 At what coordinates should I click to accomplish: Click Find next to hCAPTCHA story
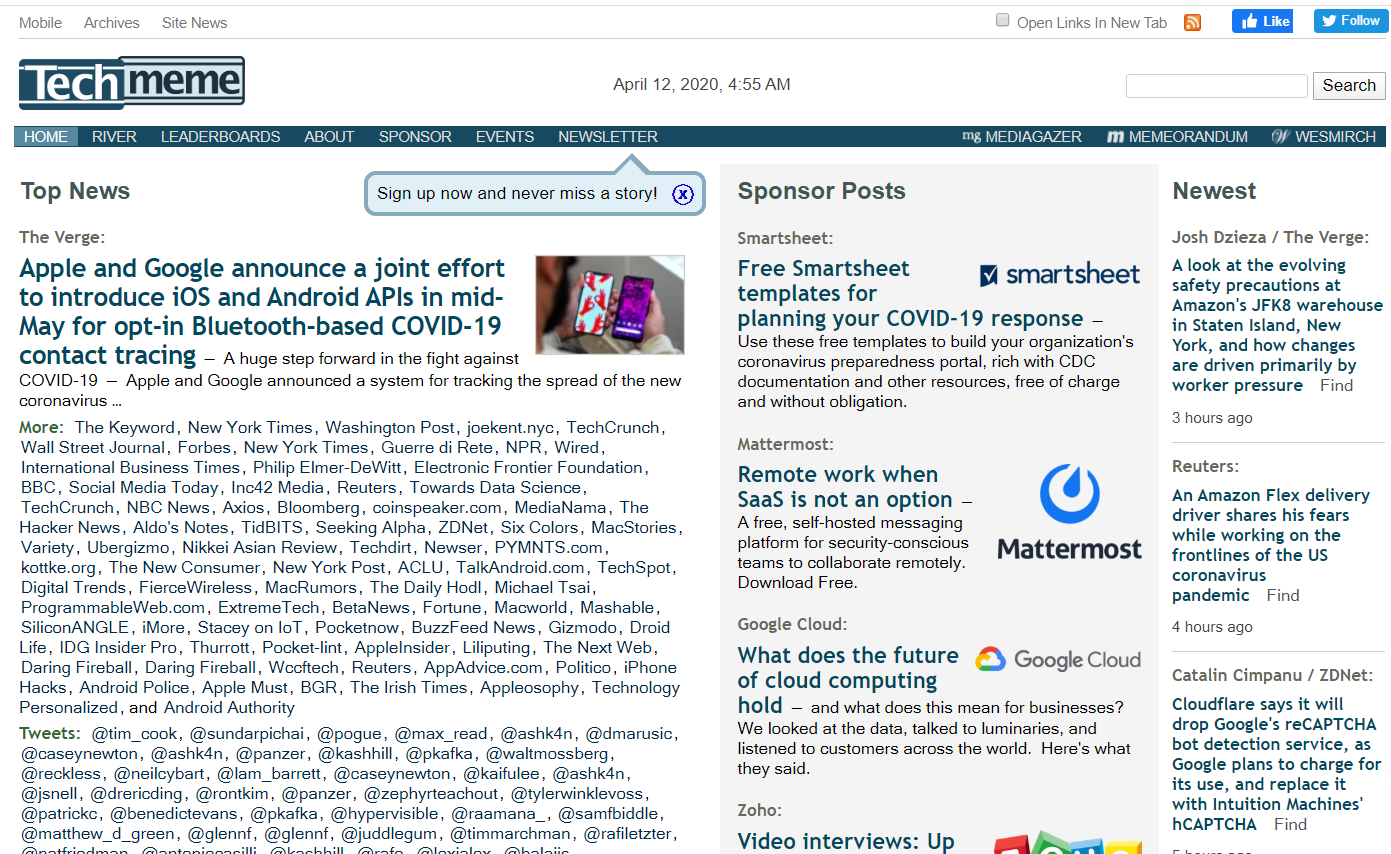click(x=1290, y=824)
